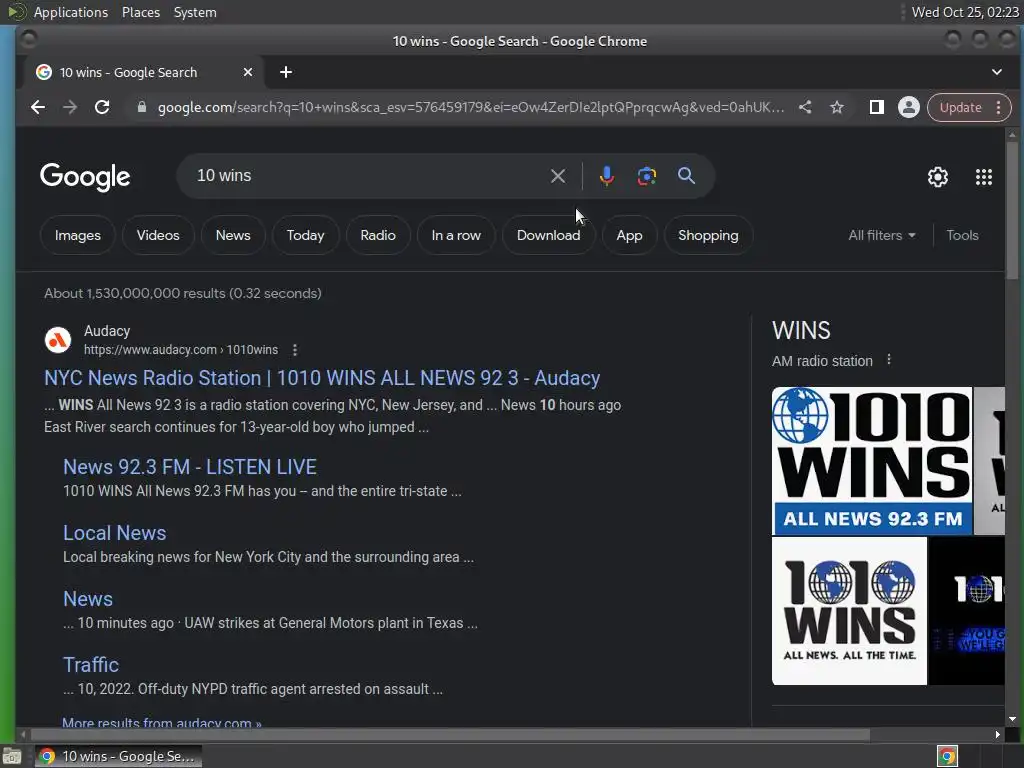Open Chrome icon in system tray
Screen dimensions: 1024x768
tap(947, 756)
